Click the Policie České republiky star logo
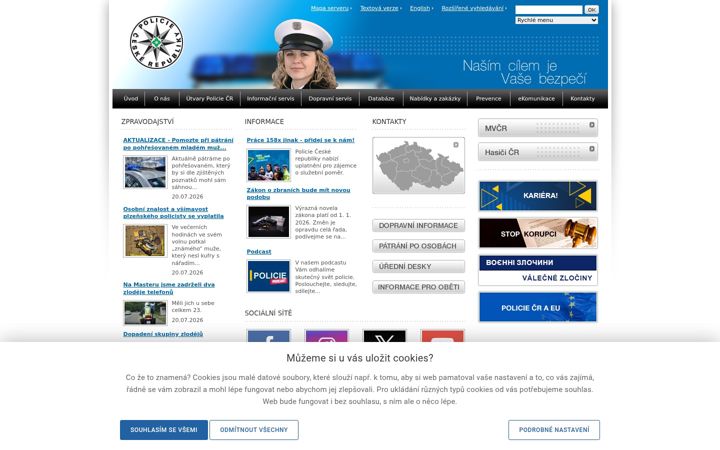The height and width of the screenshot is (450, 720). coord(156,42)
